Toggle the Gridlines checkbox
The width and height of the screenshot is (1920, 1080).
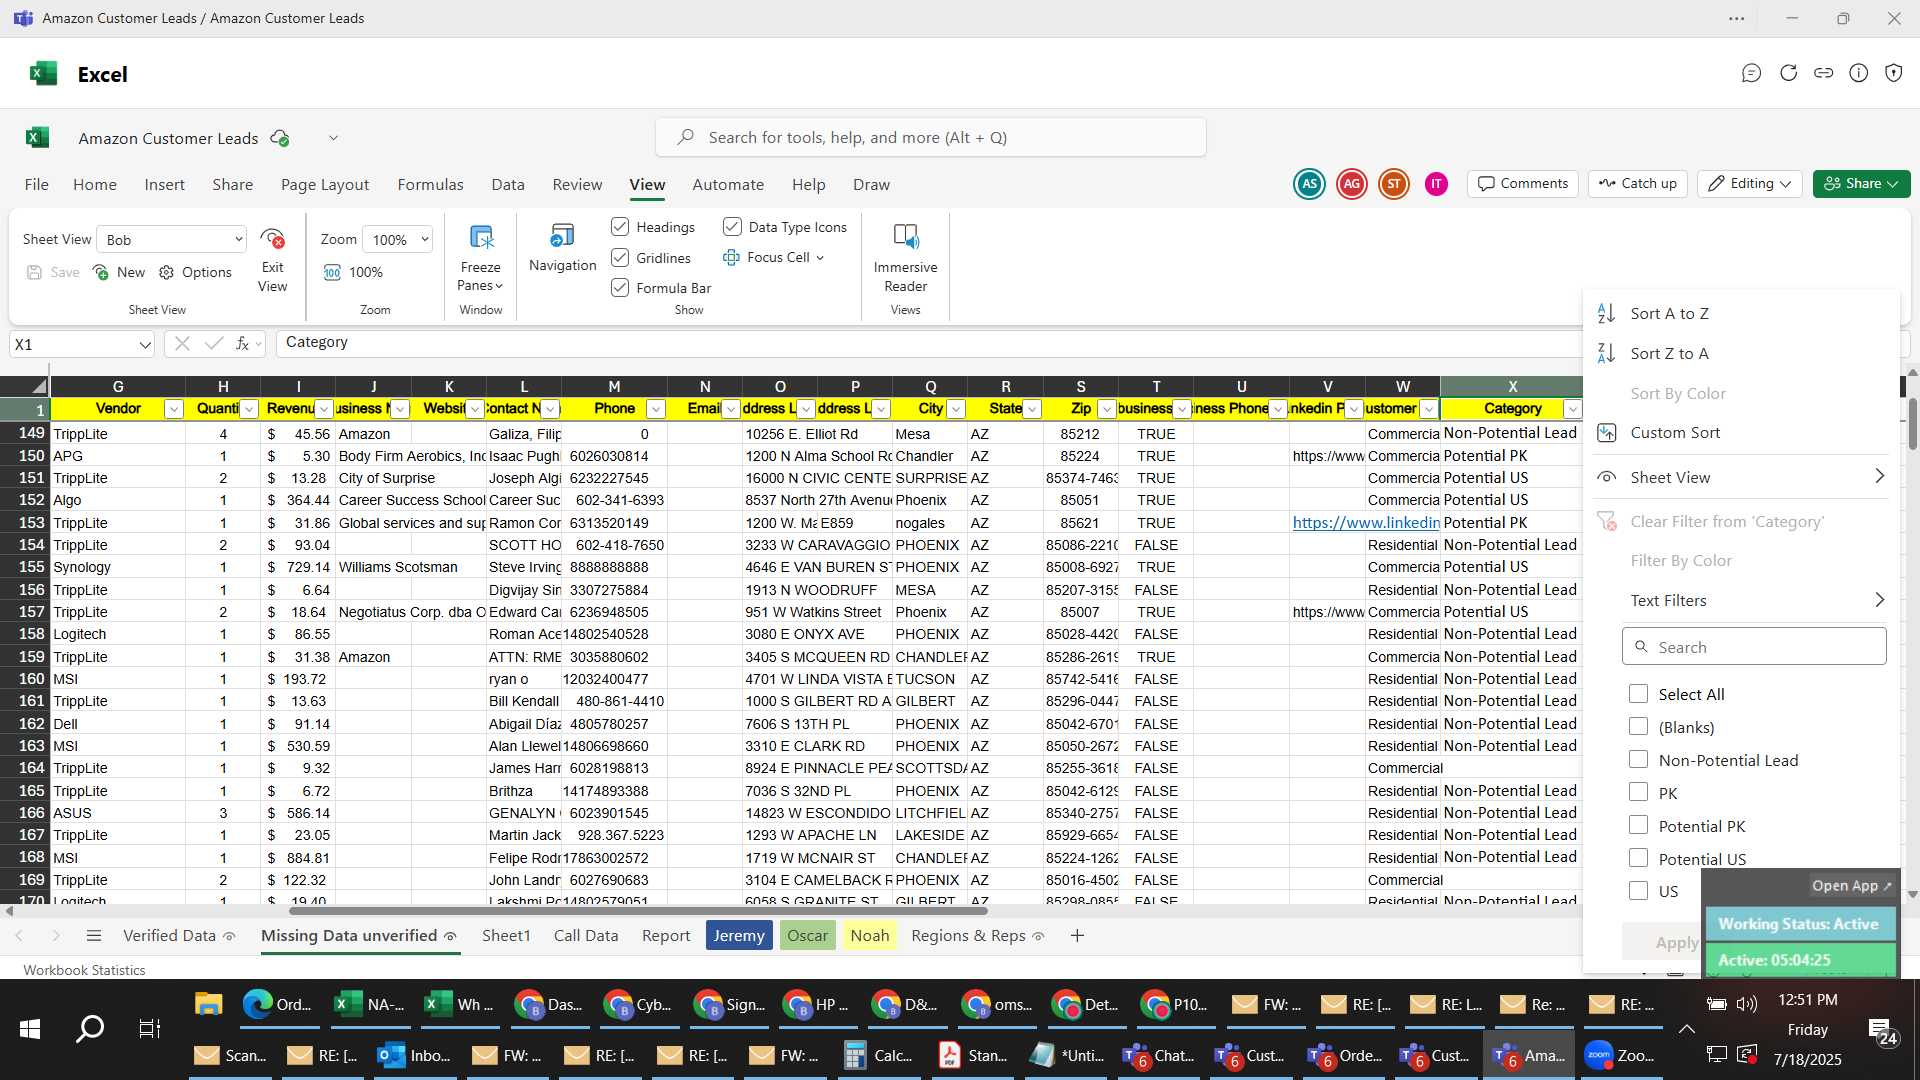[620, 258]
